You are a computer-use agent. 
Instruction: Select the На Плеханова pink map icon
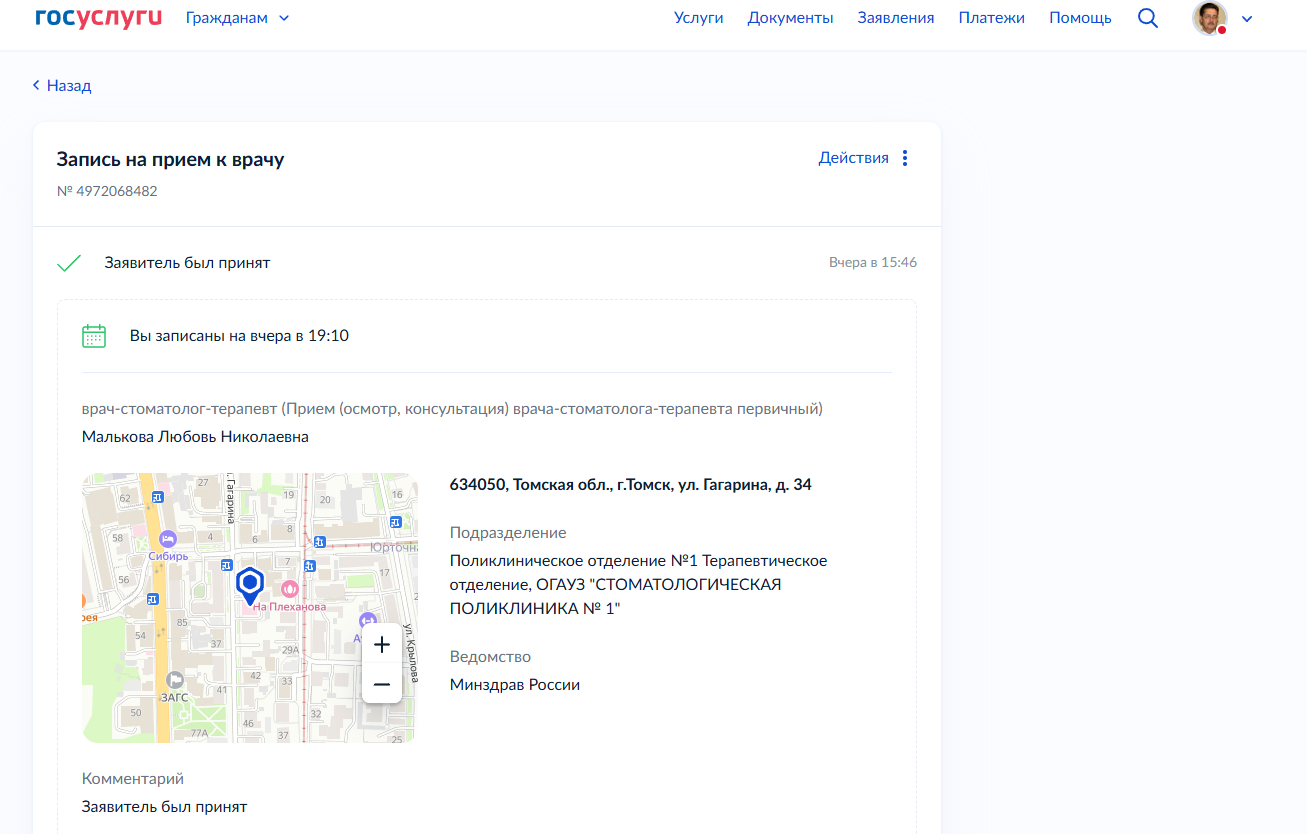tap(290, 589)
